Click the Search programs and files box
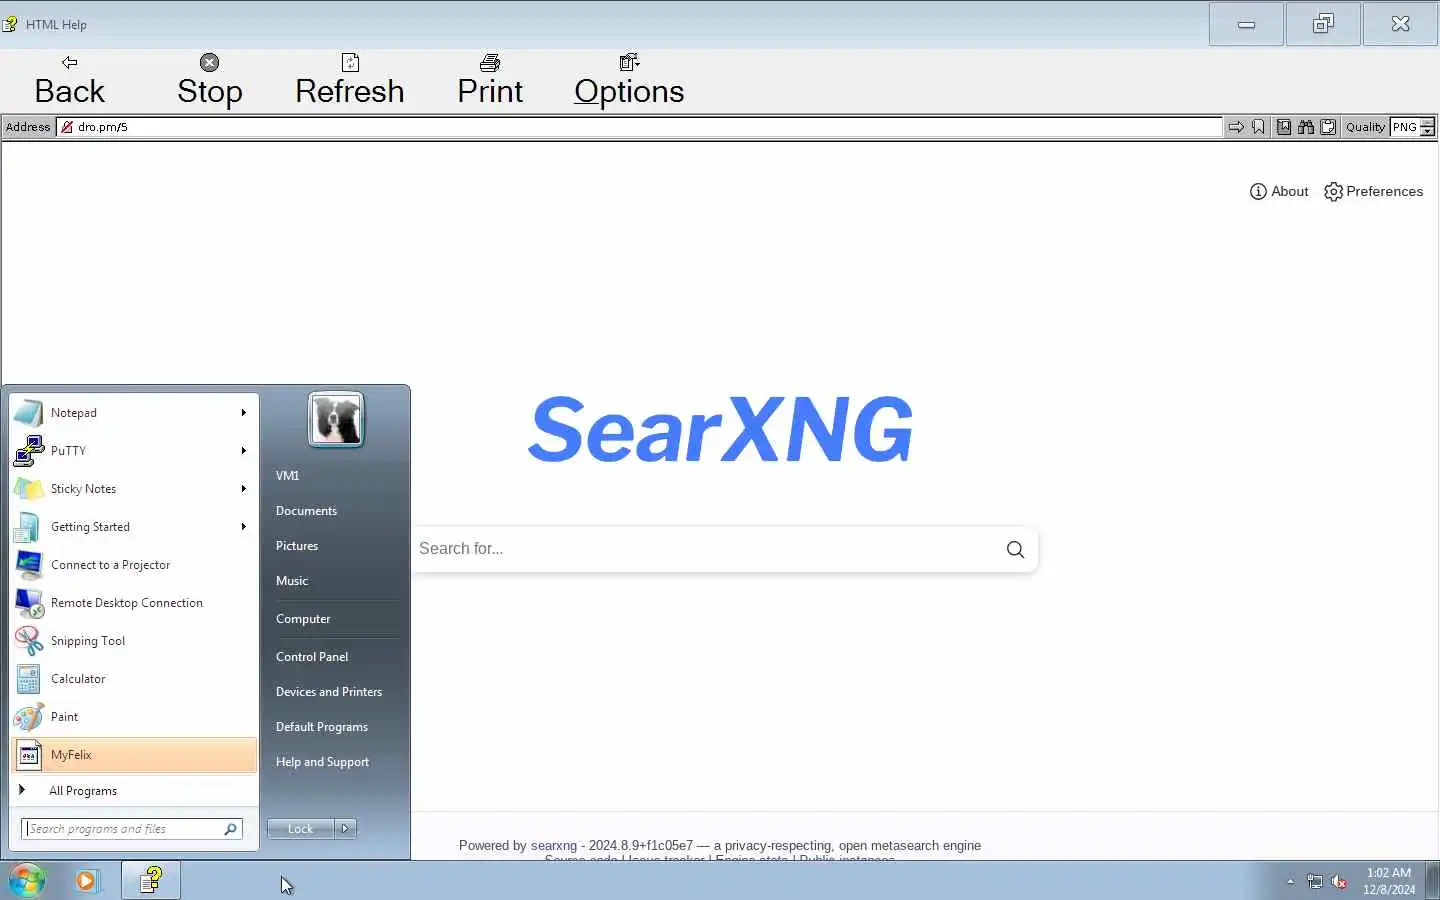Screen dimensions: 1440x900 pos(131,829)
